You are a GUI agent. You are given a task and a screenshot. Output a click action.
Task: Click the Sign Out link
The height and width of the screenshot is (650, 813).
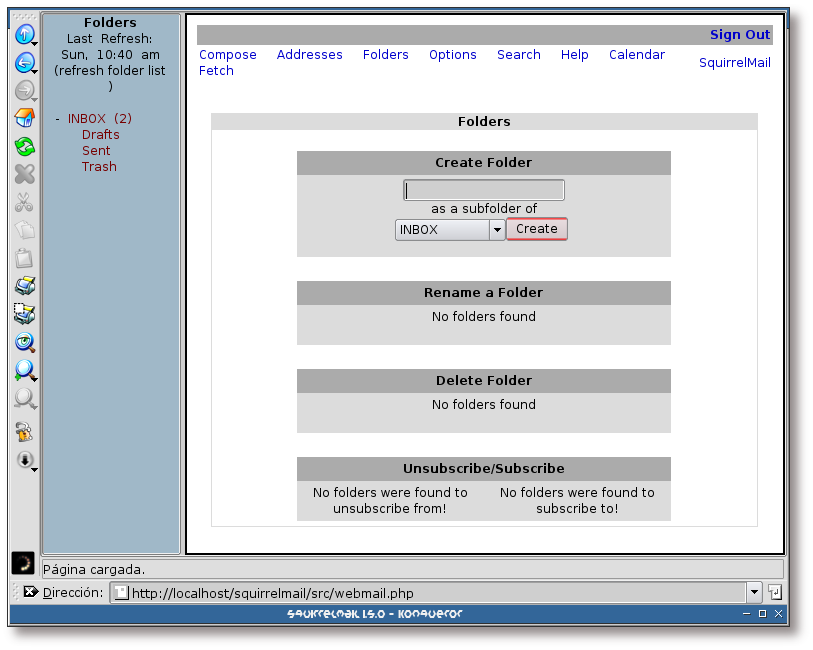(740, 35)
